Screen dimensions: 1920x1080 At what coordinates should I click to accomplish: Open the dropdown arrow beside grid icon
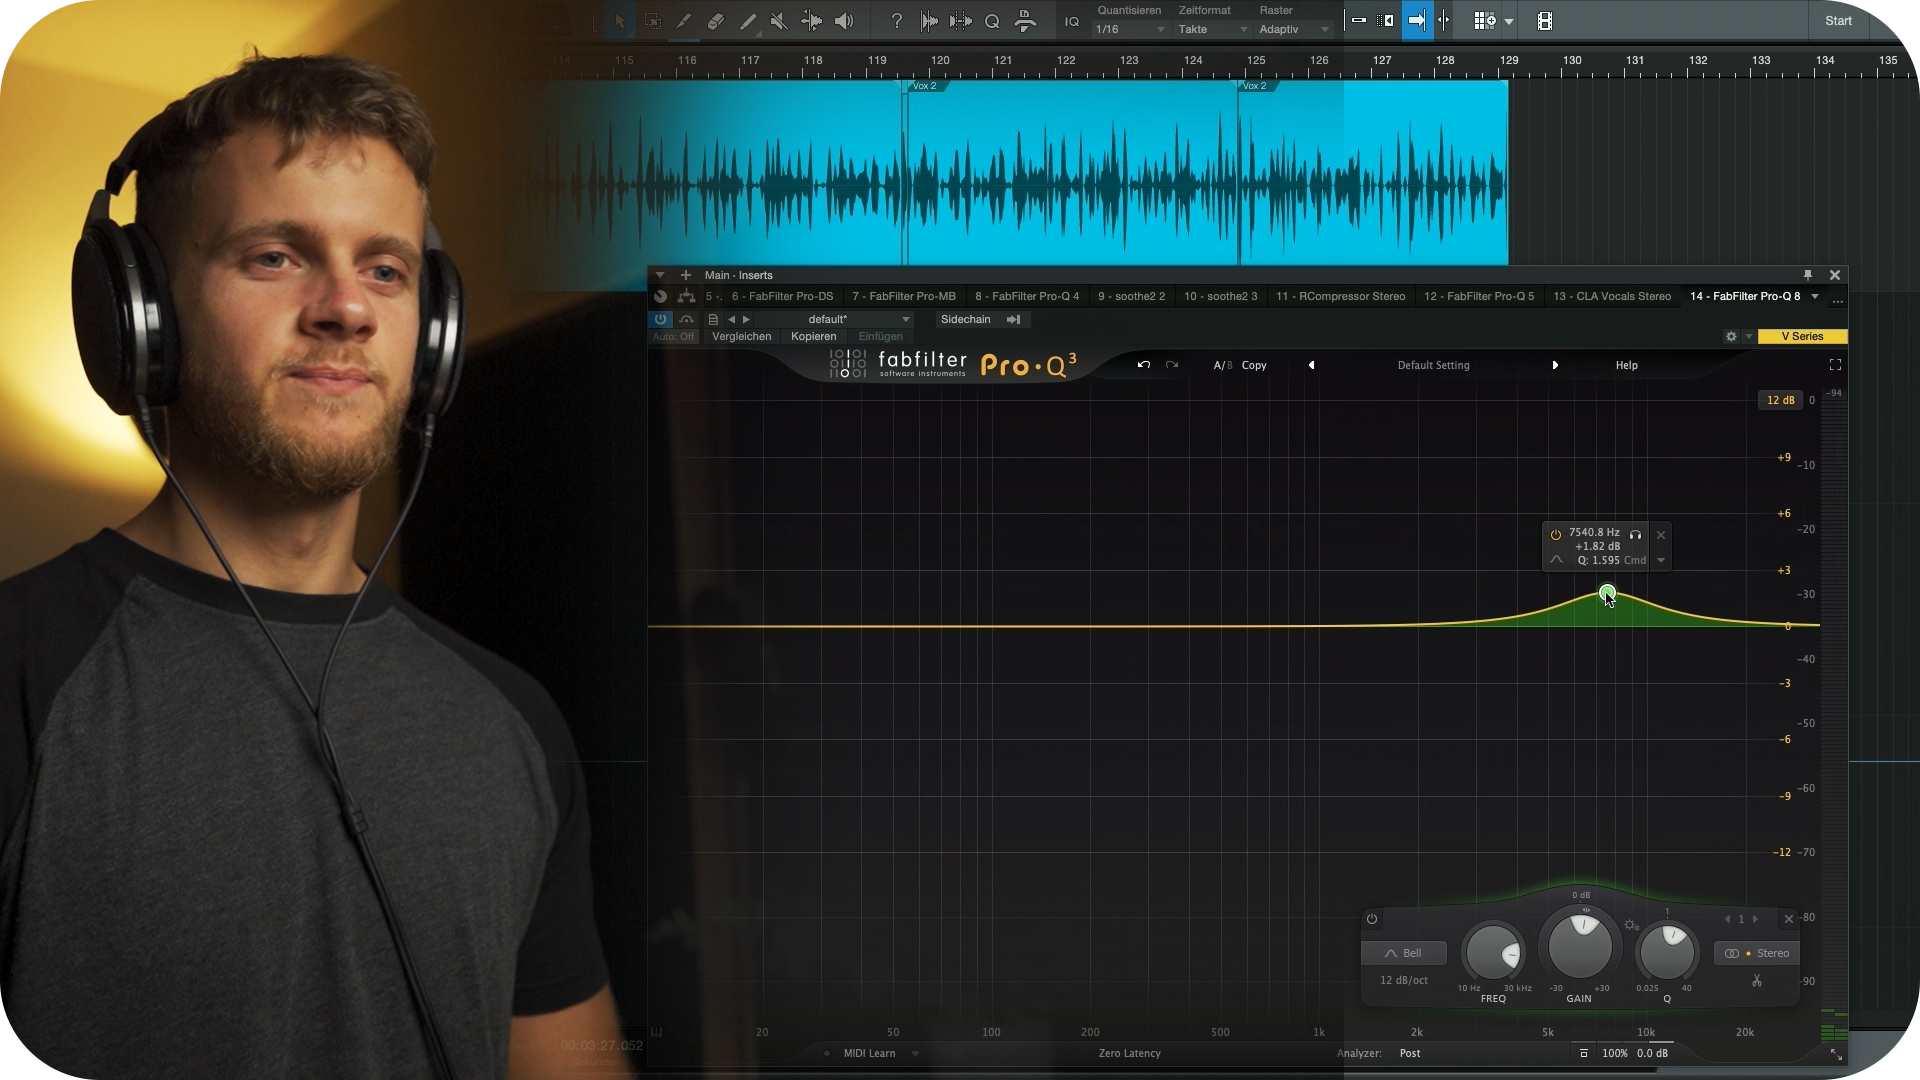coord(1509,21)
